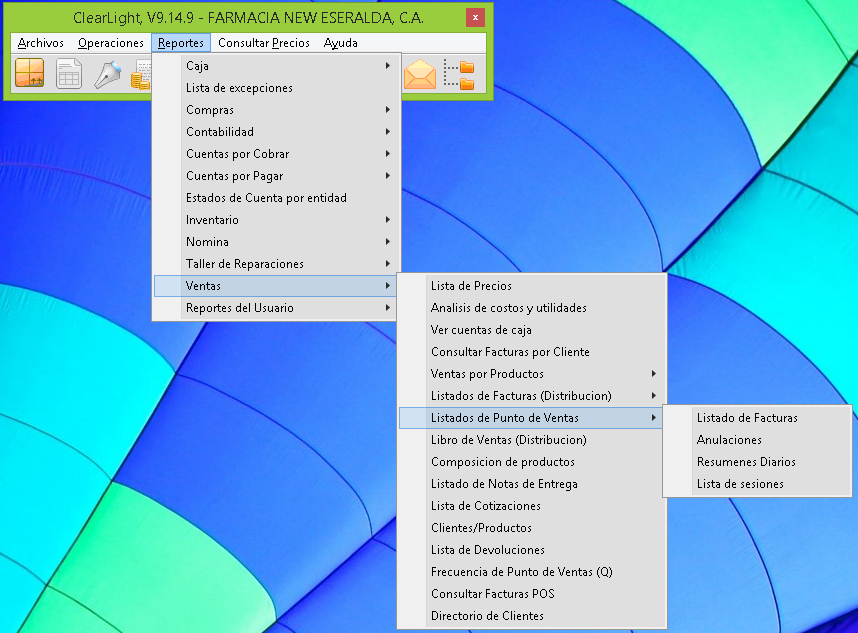Select Lista de sesiones
Image resolution: width=858 pixels, height=633 pixels.
(740, 484)
